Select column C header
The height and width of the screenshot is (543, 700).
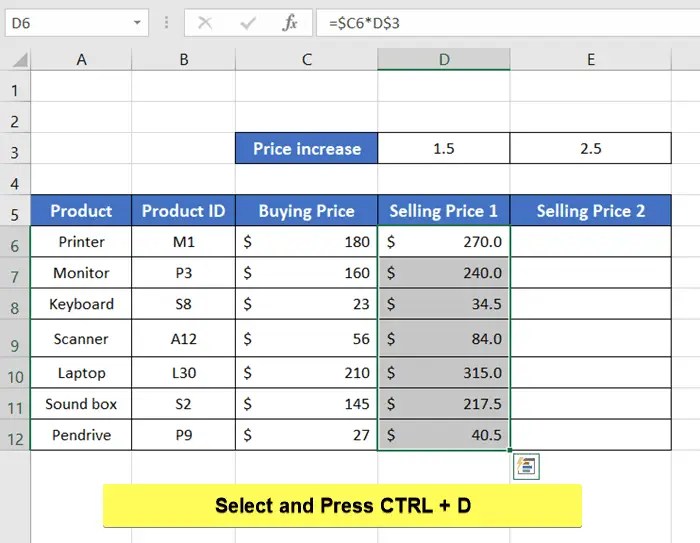point(306,59)
